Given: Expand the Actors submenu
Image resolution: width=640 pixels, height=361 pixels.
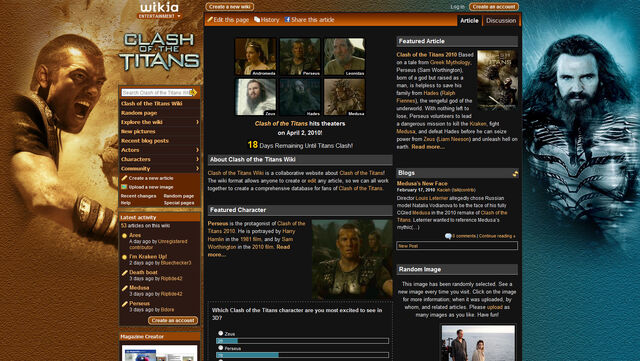Looking at the screenshot, I should coord(198,150).
